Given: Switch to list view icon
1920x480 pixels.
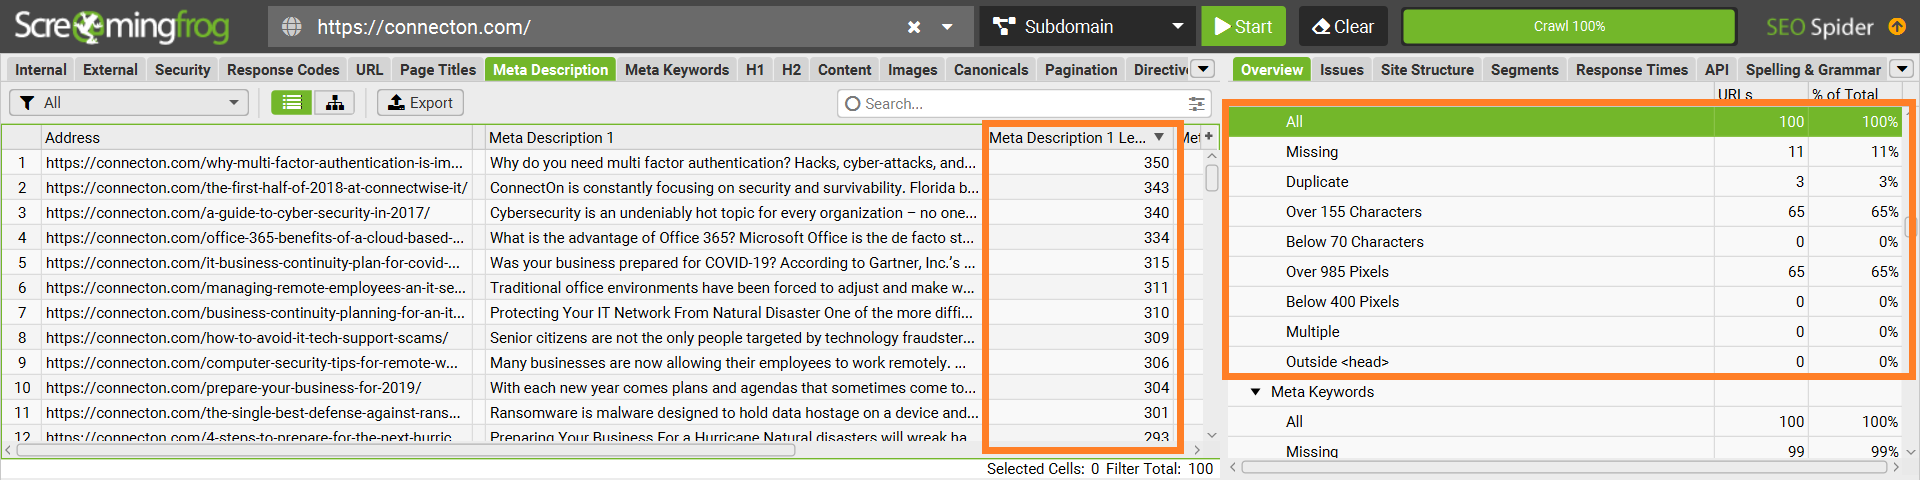Looking at the screenshot, I should click(291, 102).
